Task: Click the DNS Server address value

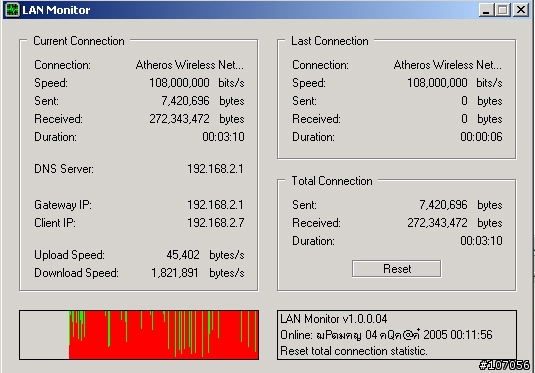Action: [215, 169]
